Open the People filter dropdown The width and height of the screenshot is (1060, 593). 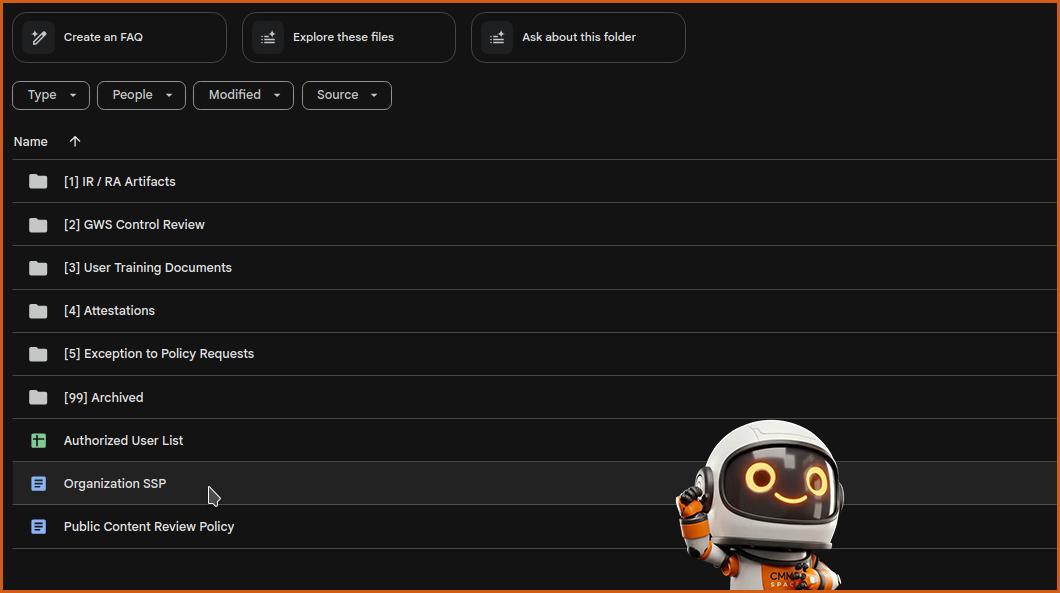[141, 95]
